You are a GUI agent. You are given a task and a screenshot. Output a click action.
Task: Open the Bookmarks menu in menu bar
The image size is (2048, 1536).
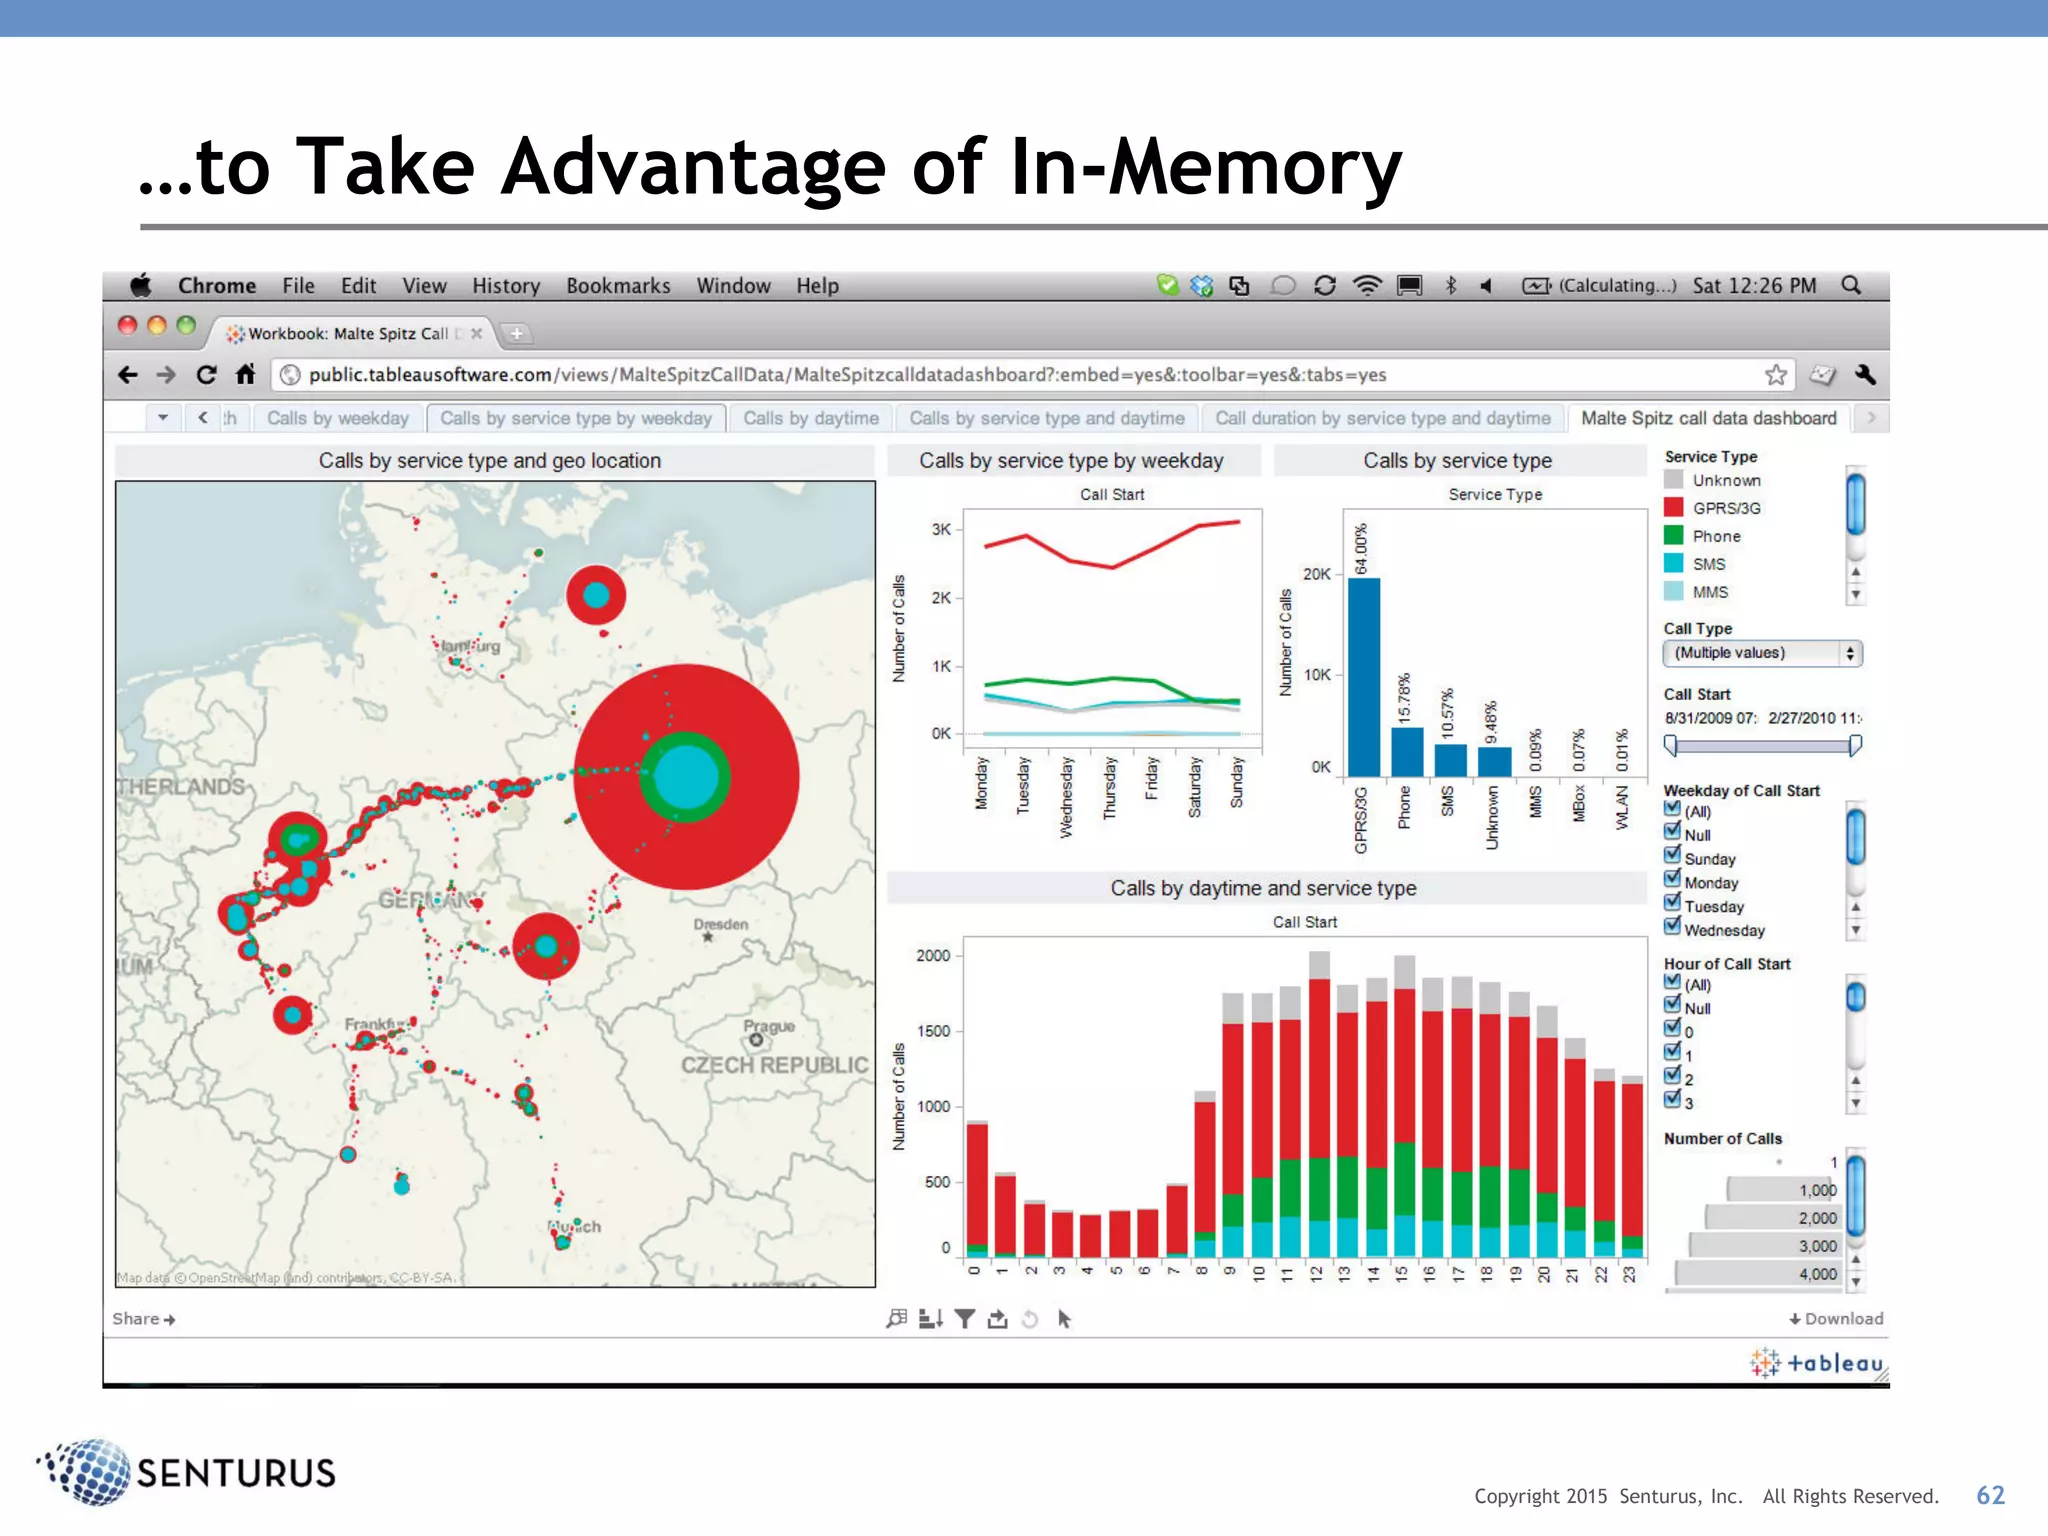click(x=618, y=286)
